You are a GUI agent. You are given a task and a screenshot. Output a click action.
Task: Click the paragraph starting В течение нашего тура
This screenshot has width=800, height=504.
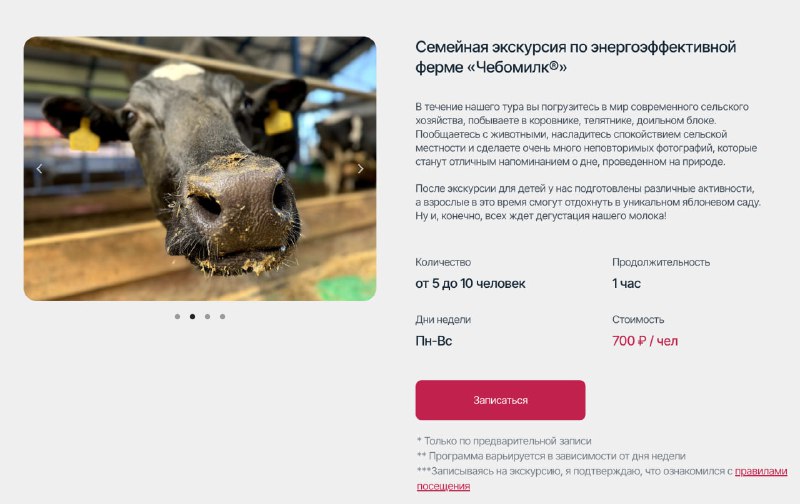tap(586, 134)
